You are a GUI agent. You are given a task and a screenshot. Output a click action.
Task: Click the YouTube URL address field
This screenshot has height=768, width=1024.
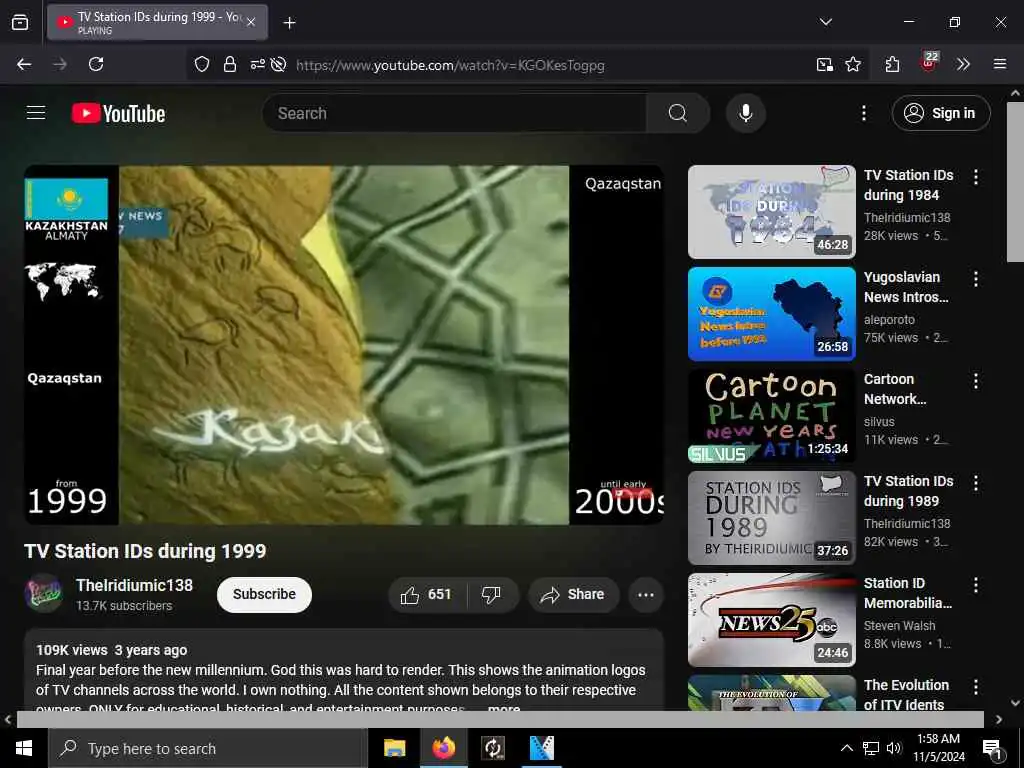pos(450,65)
